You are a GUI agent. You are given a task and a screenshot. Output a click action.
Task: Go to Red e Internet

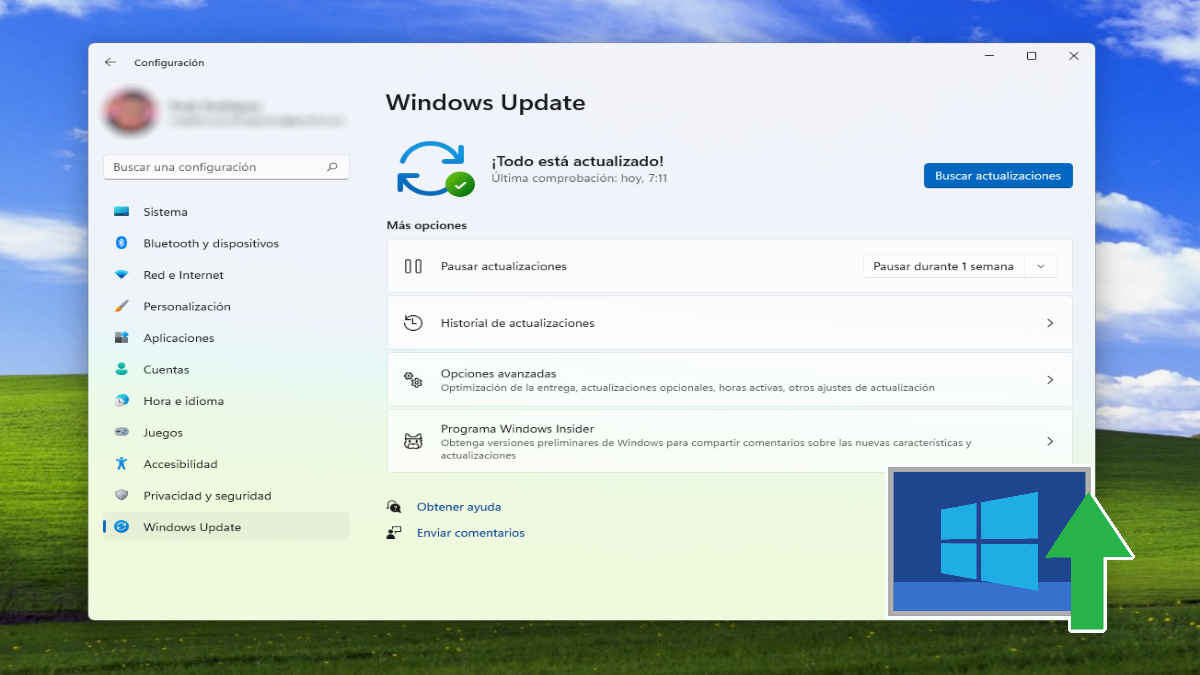tap(227, 275)
